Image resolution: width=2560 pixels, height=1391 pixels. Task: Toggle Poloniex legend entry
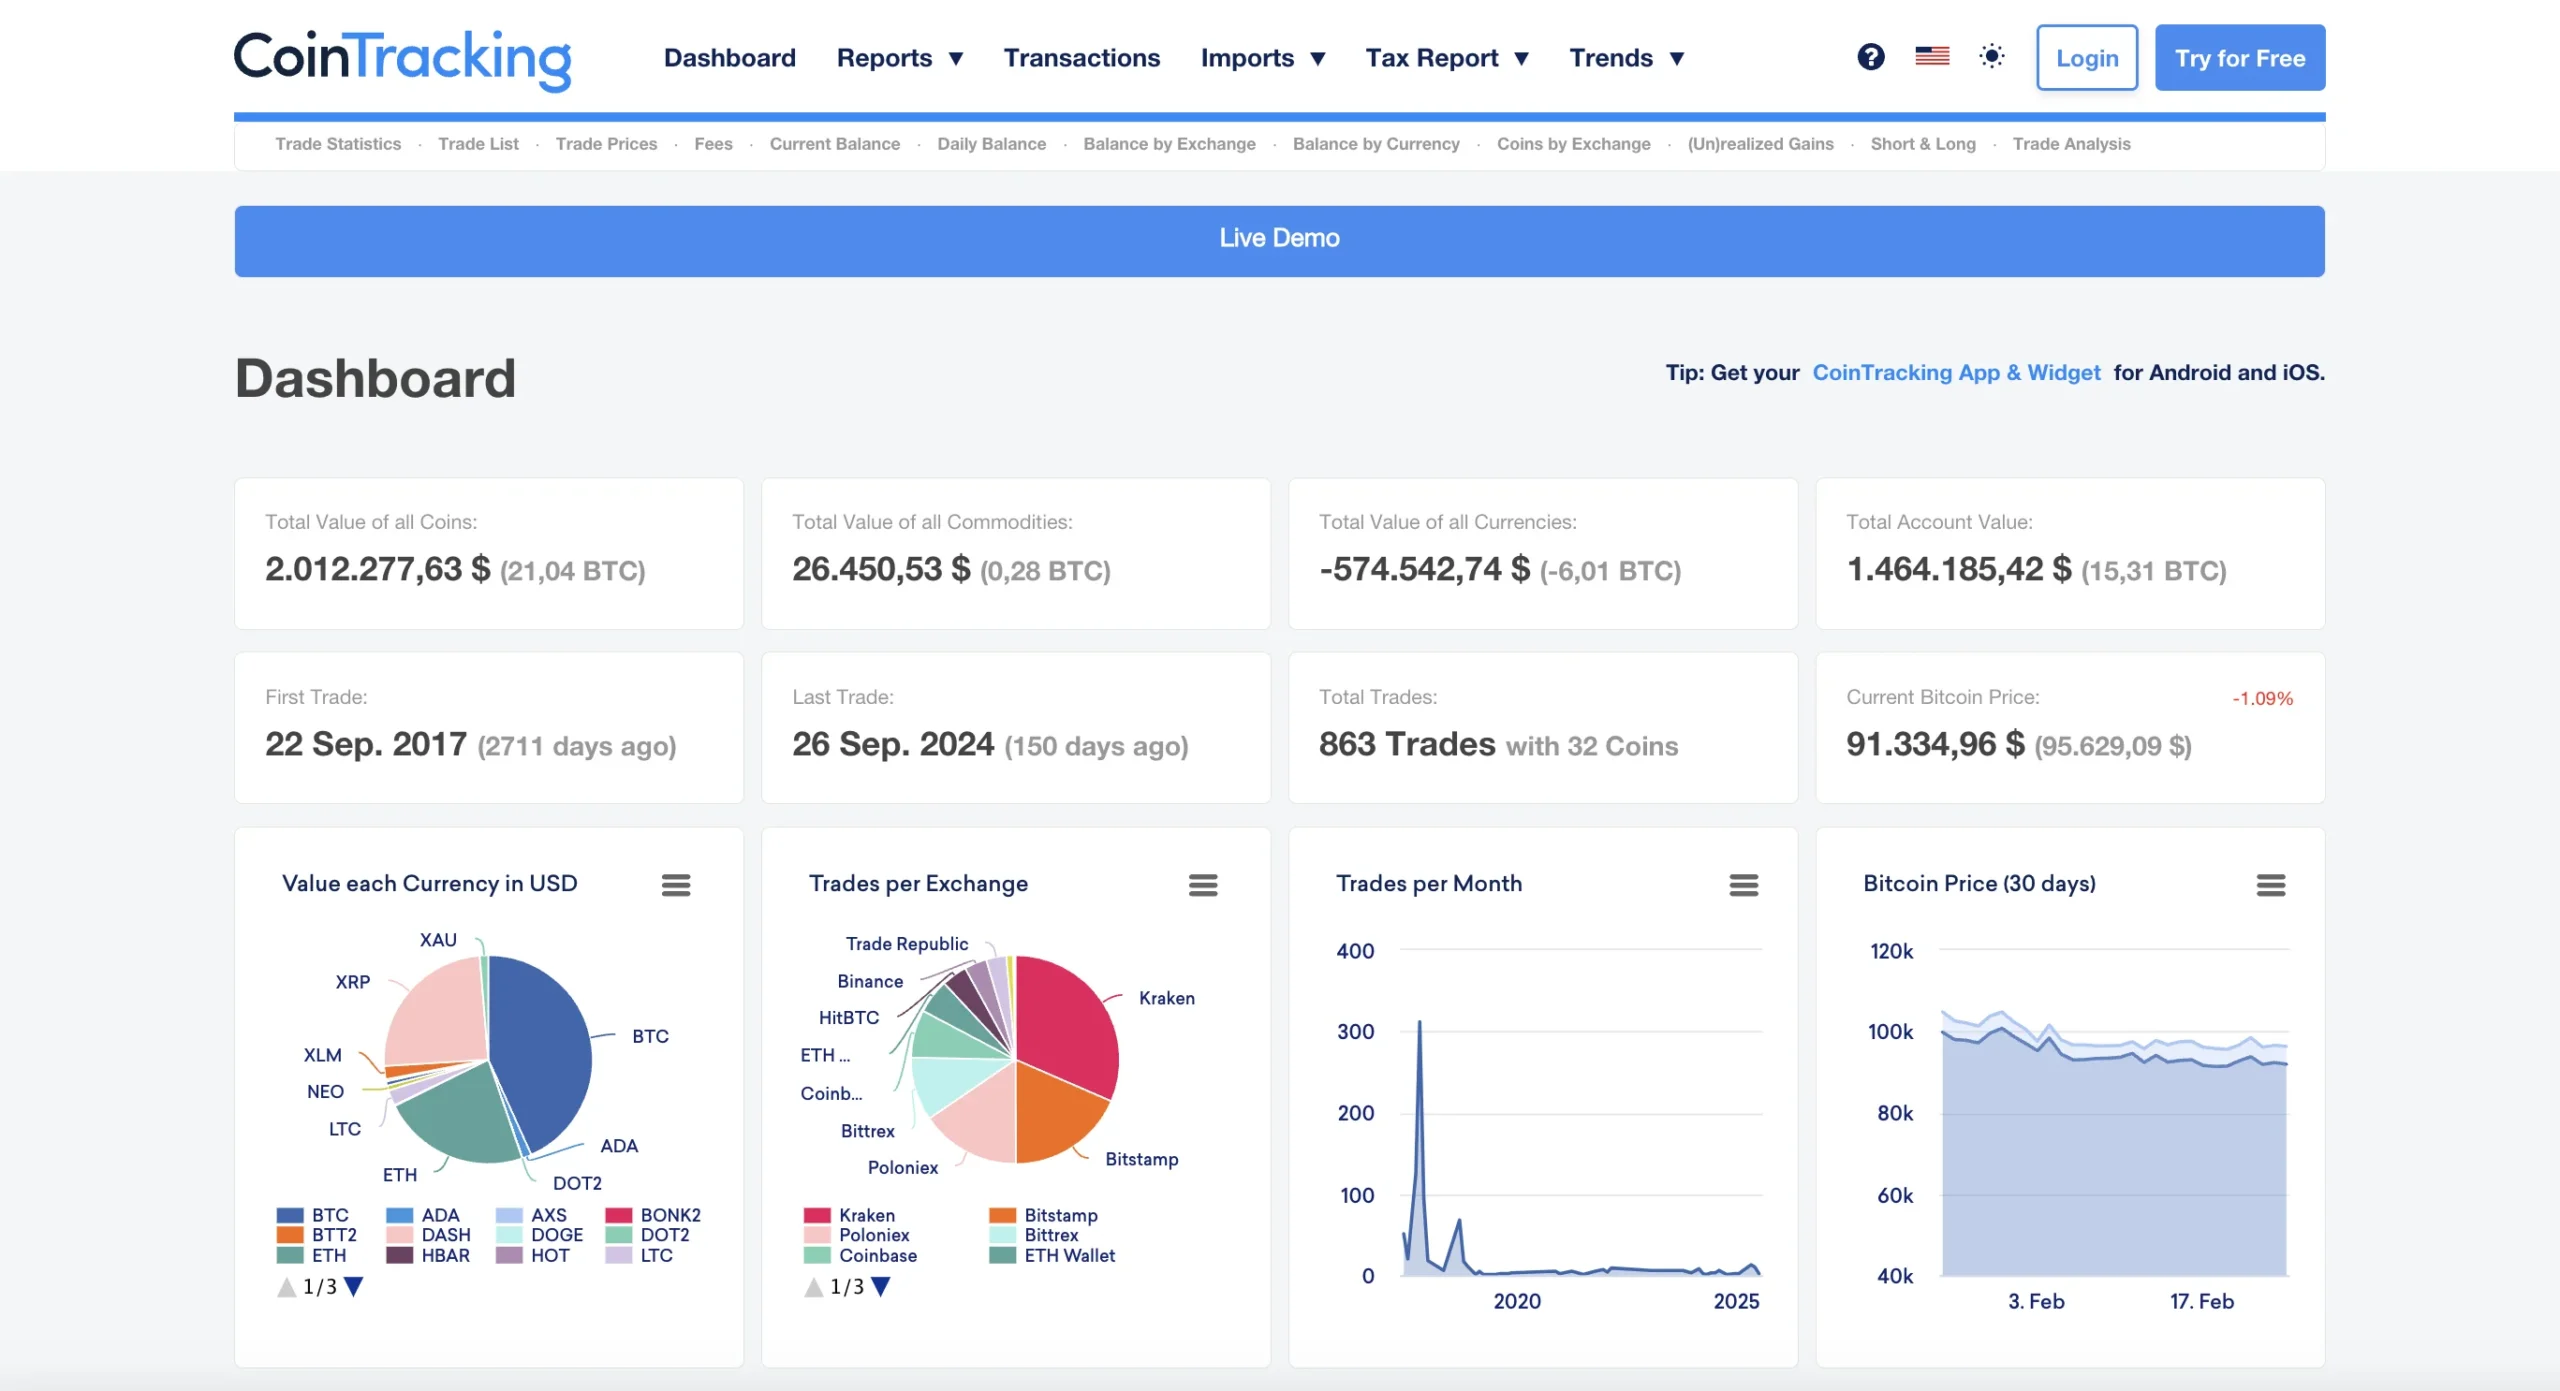pyautogui.click(x=857, y=1235)
